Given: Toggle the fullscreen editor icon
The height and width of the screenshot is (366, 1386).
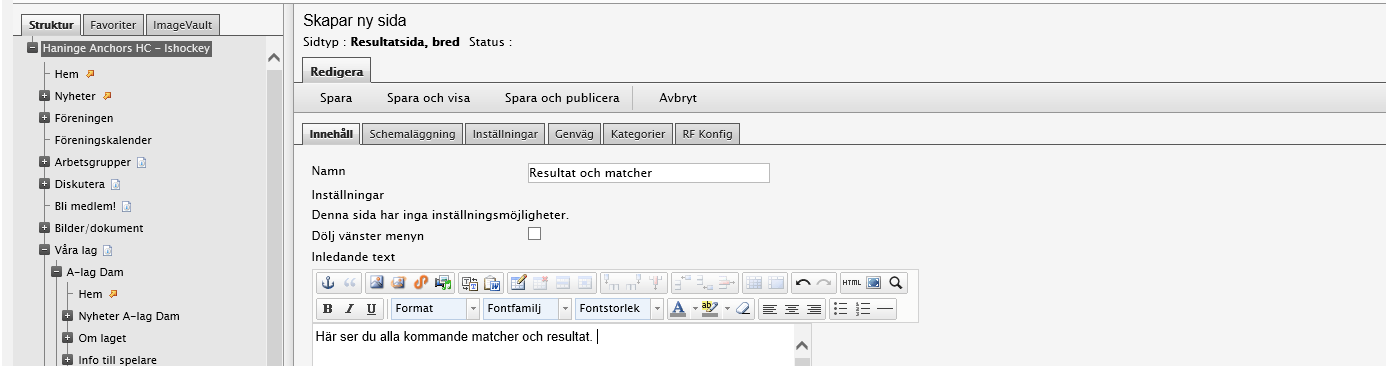Looking at the screenshot, I should tap(873, 283).
